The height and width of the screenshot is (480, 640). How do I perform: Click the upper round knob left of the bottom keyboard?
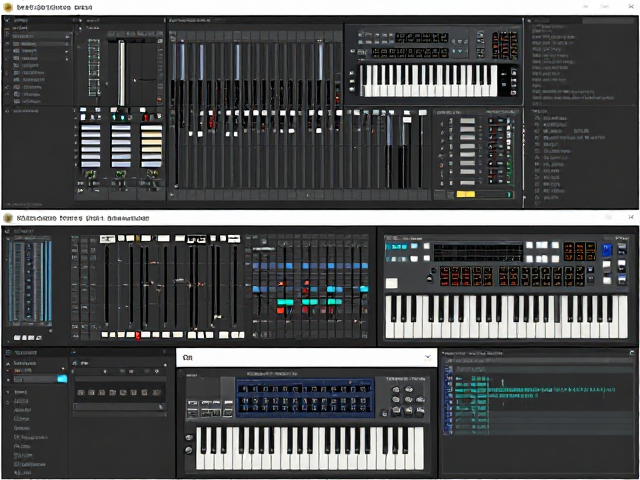(189, 438)
